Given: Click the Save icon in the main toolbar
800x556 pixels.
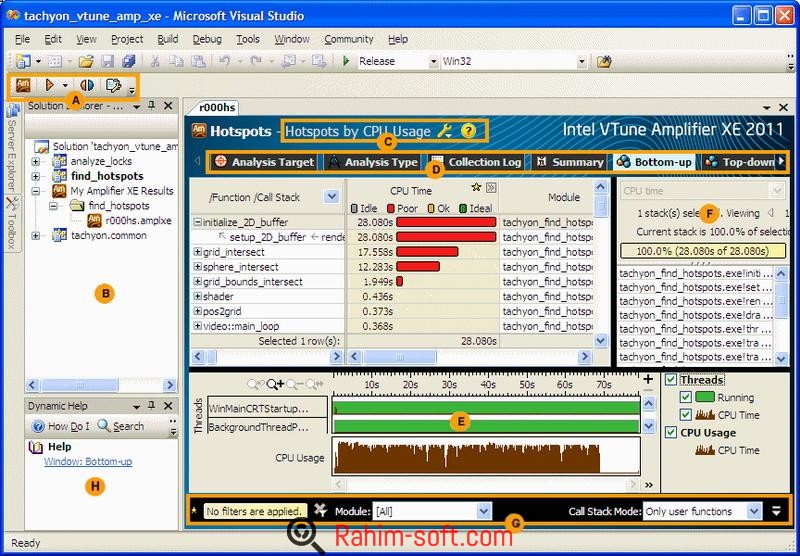Looking at the screenshot, I should [x=109, y=61].
